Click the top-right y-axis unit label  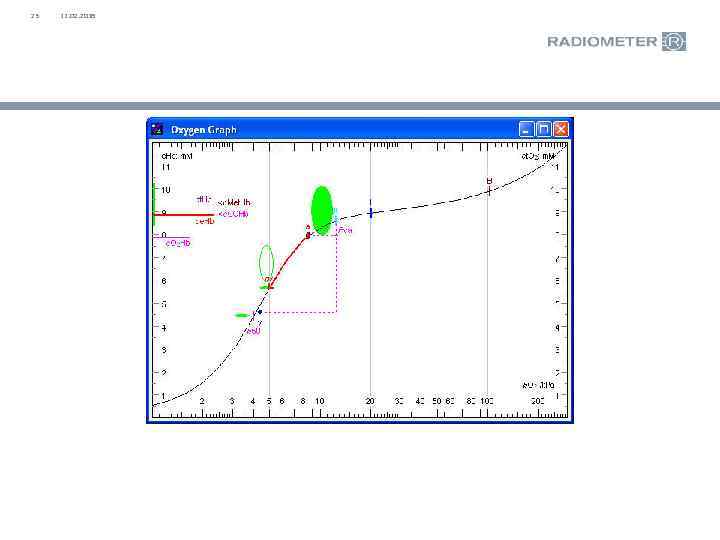tap(538, 156)
